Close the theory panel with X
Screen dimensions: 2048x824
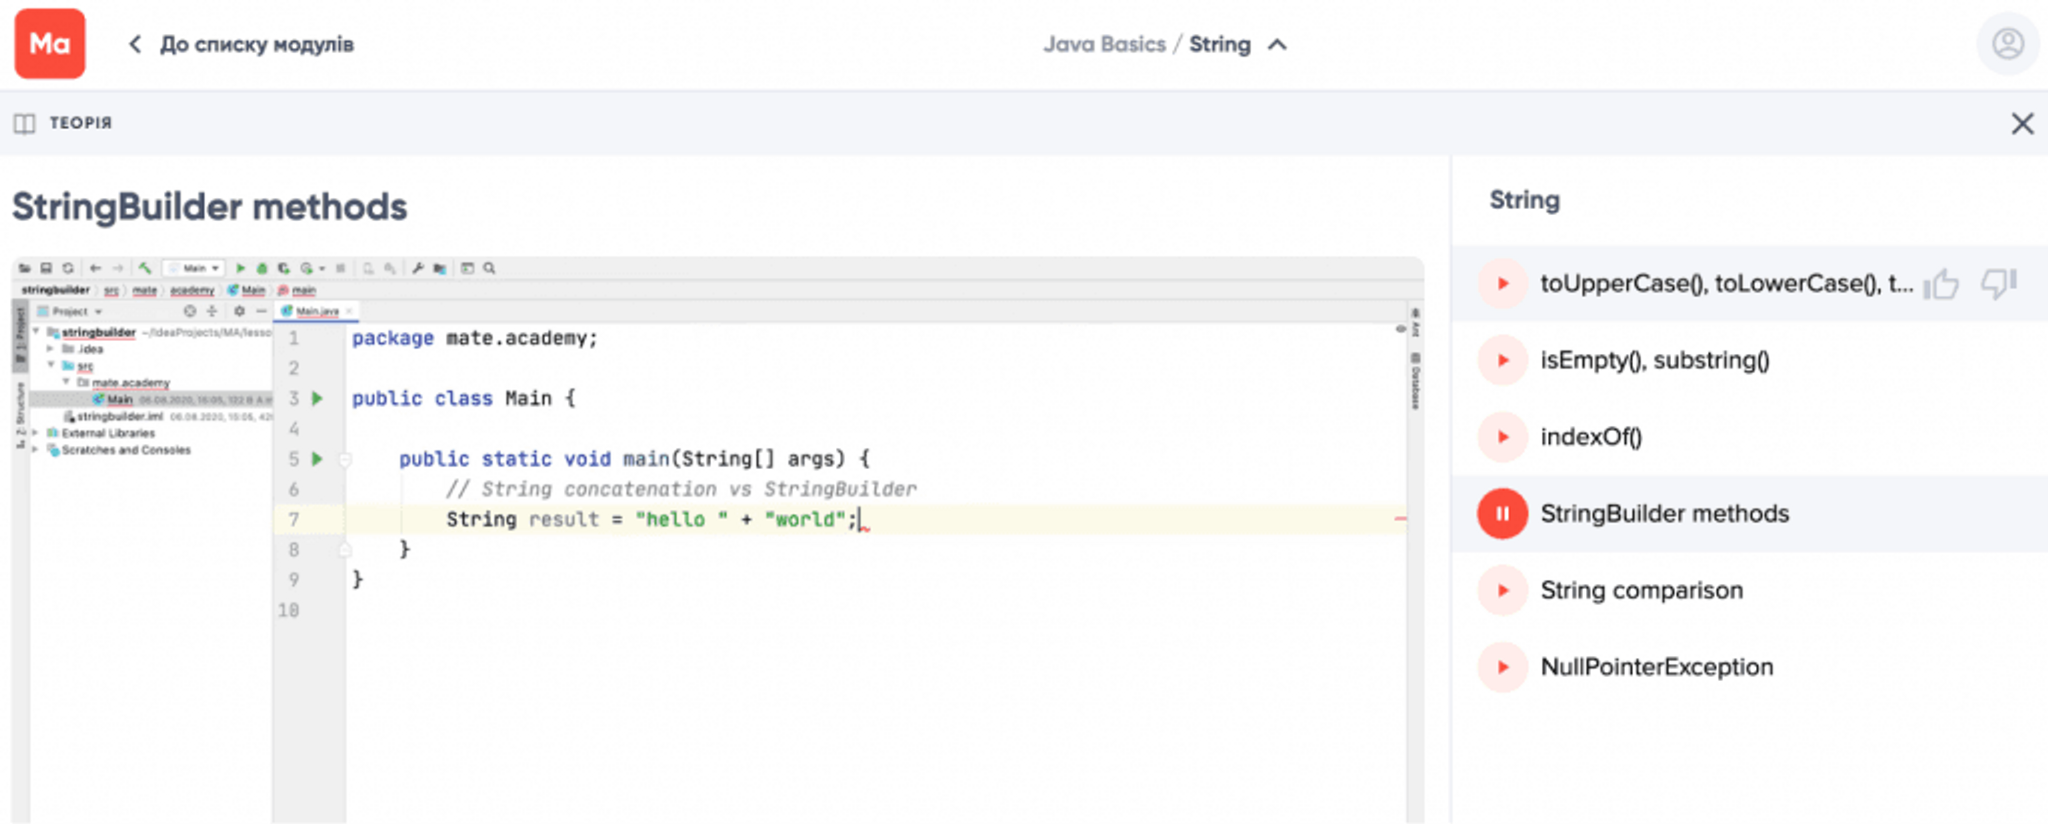coord(2022,123)
